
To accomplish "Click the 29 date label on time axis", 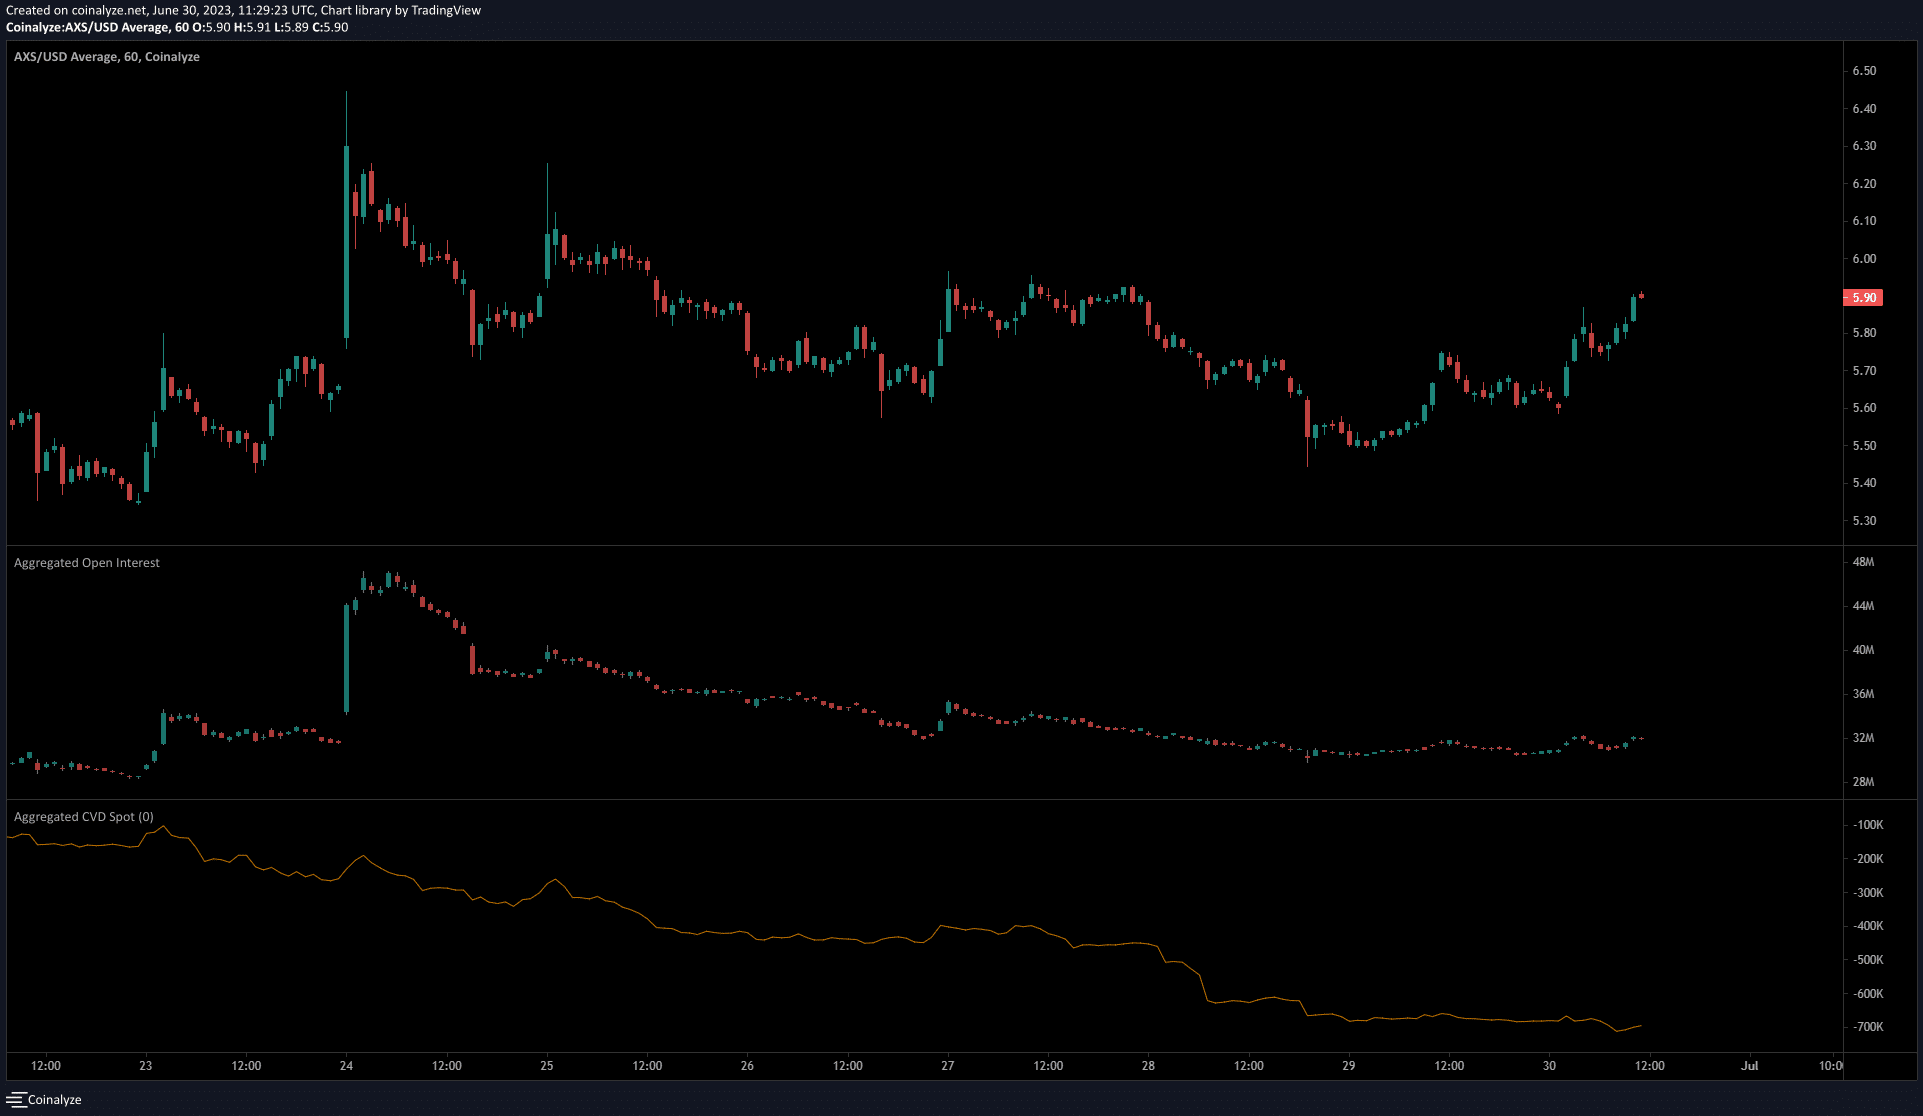I will (1349, 1066).
